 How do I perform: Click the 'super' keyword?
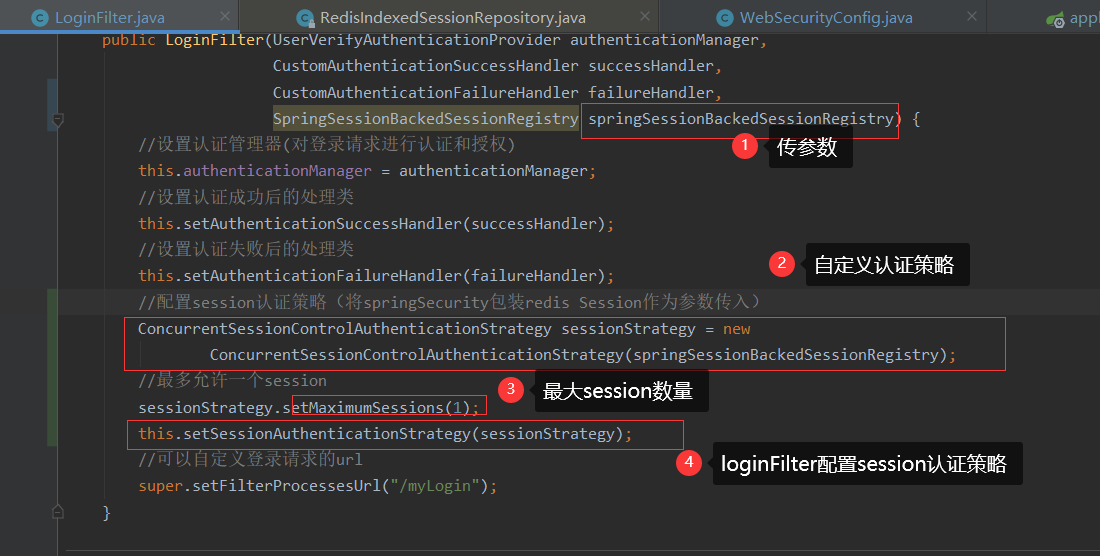[161, 486]
